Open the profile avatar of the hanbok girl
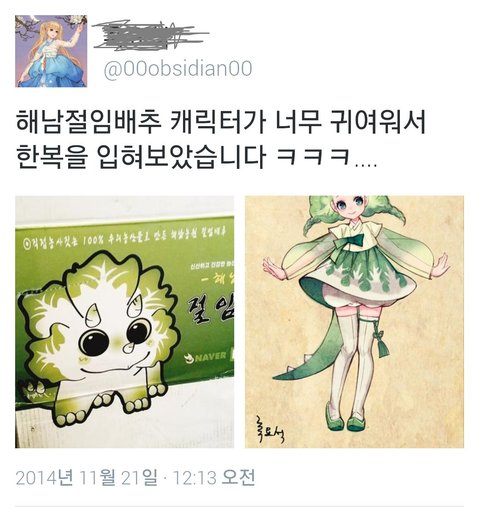The width and height of the screenshot is (480, 508). [x=51, y=51]
